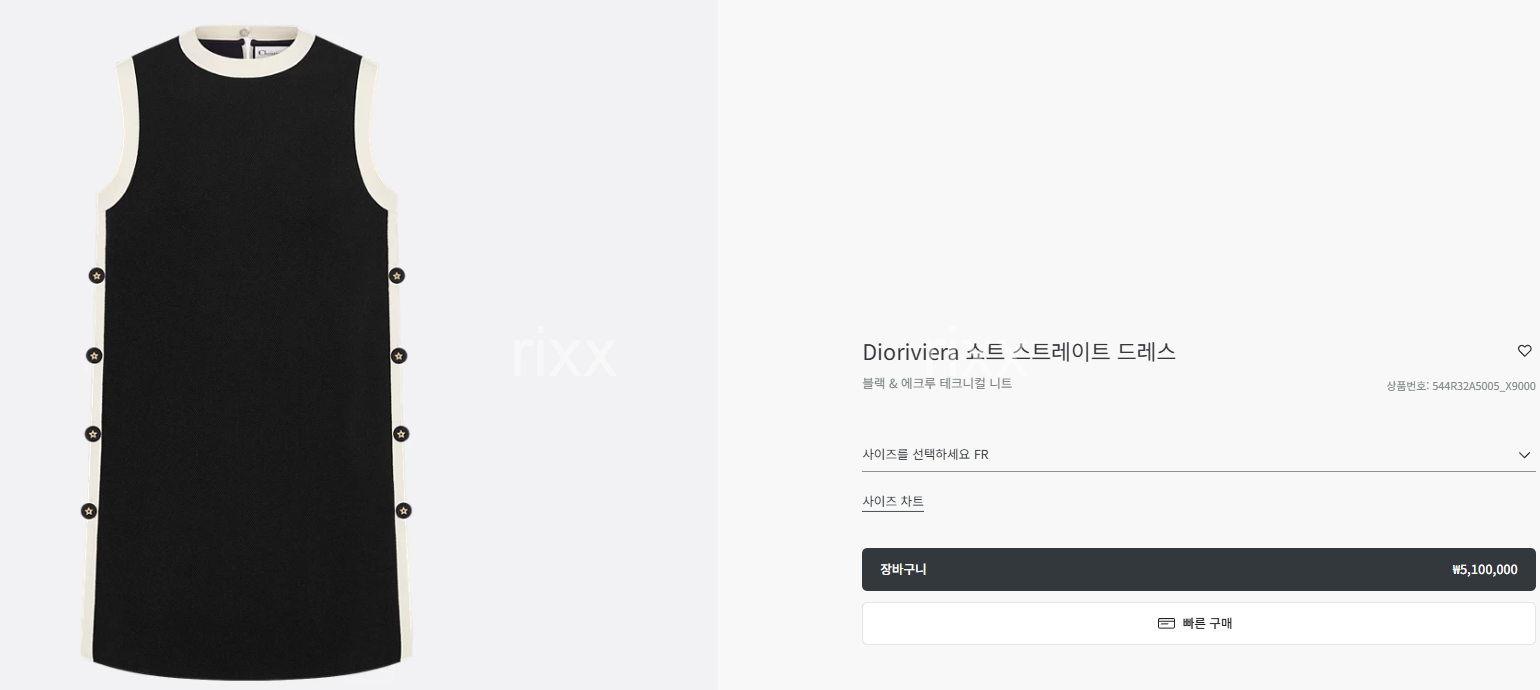Image resolution: width=1540 pixels, height=690 pixels.
Task: Click the ₩5,100,000 price on cart button
Action: coord(1485,570)
